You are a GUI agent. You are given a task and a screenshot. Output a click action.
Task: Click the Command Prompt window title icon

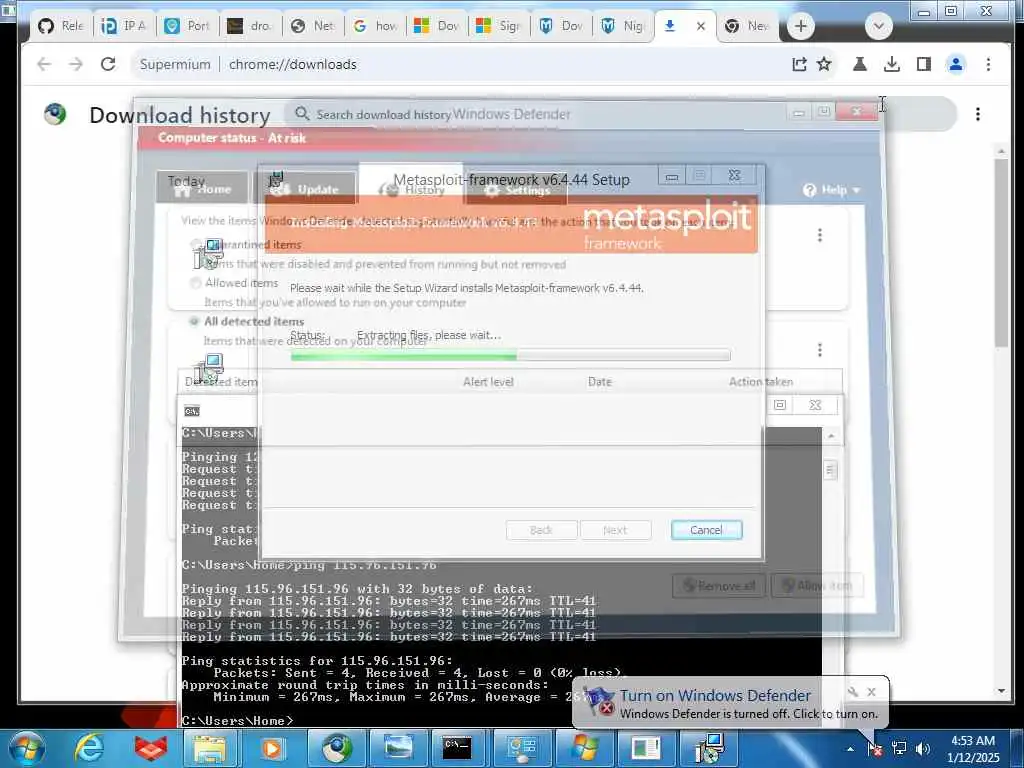click(191, 411)
